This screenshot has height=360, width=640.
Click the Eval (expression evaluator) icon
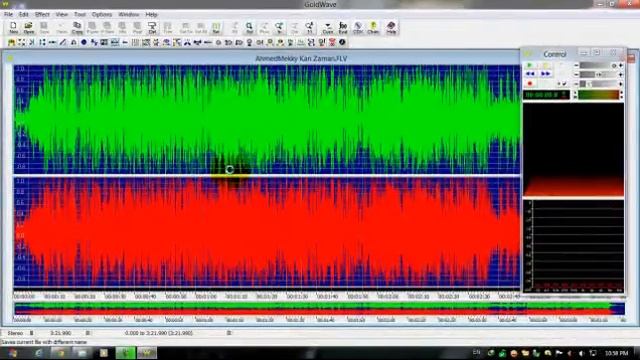click(x=343, y=28)
